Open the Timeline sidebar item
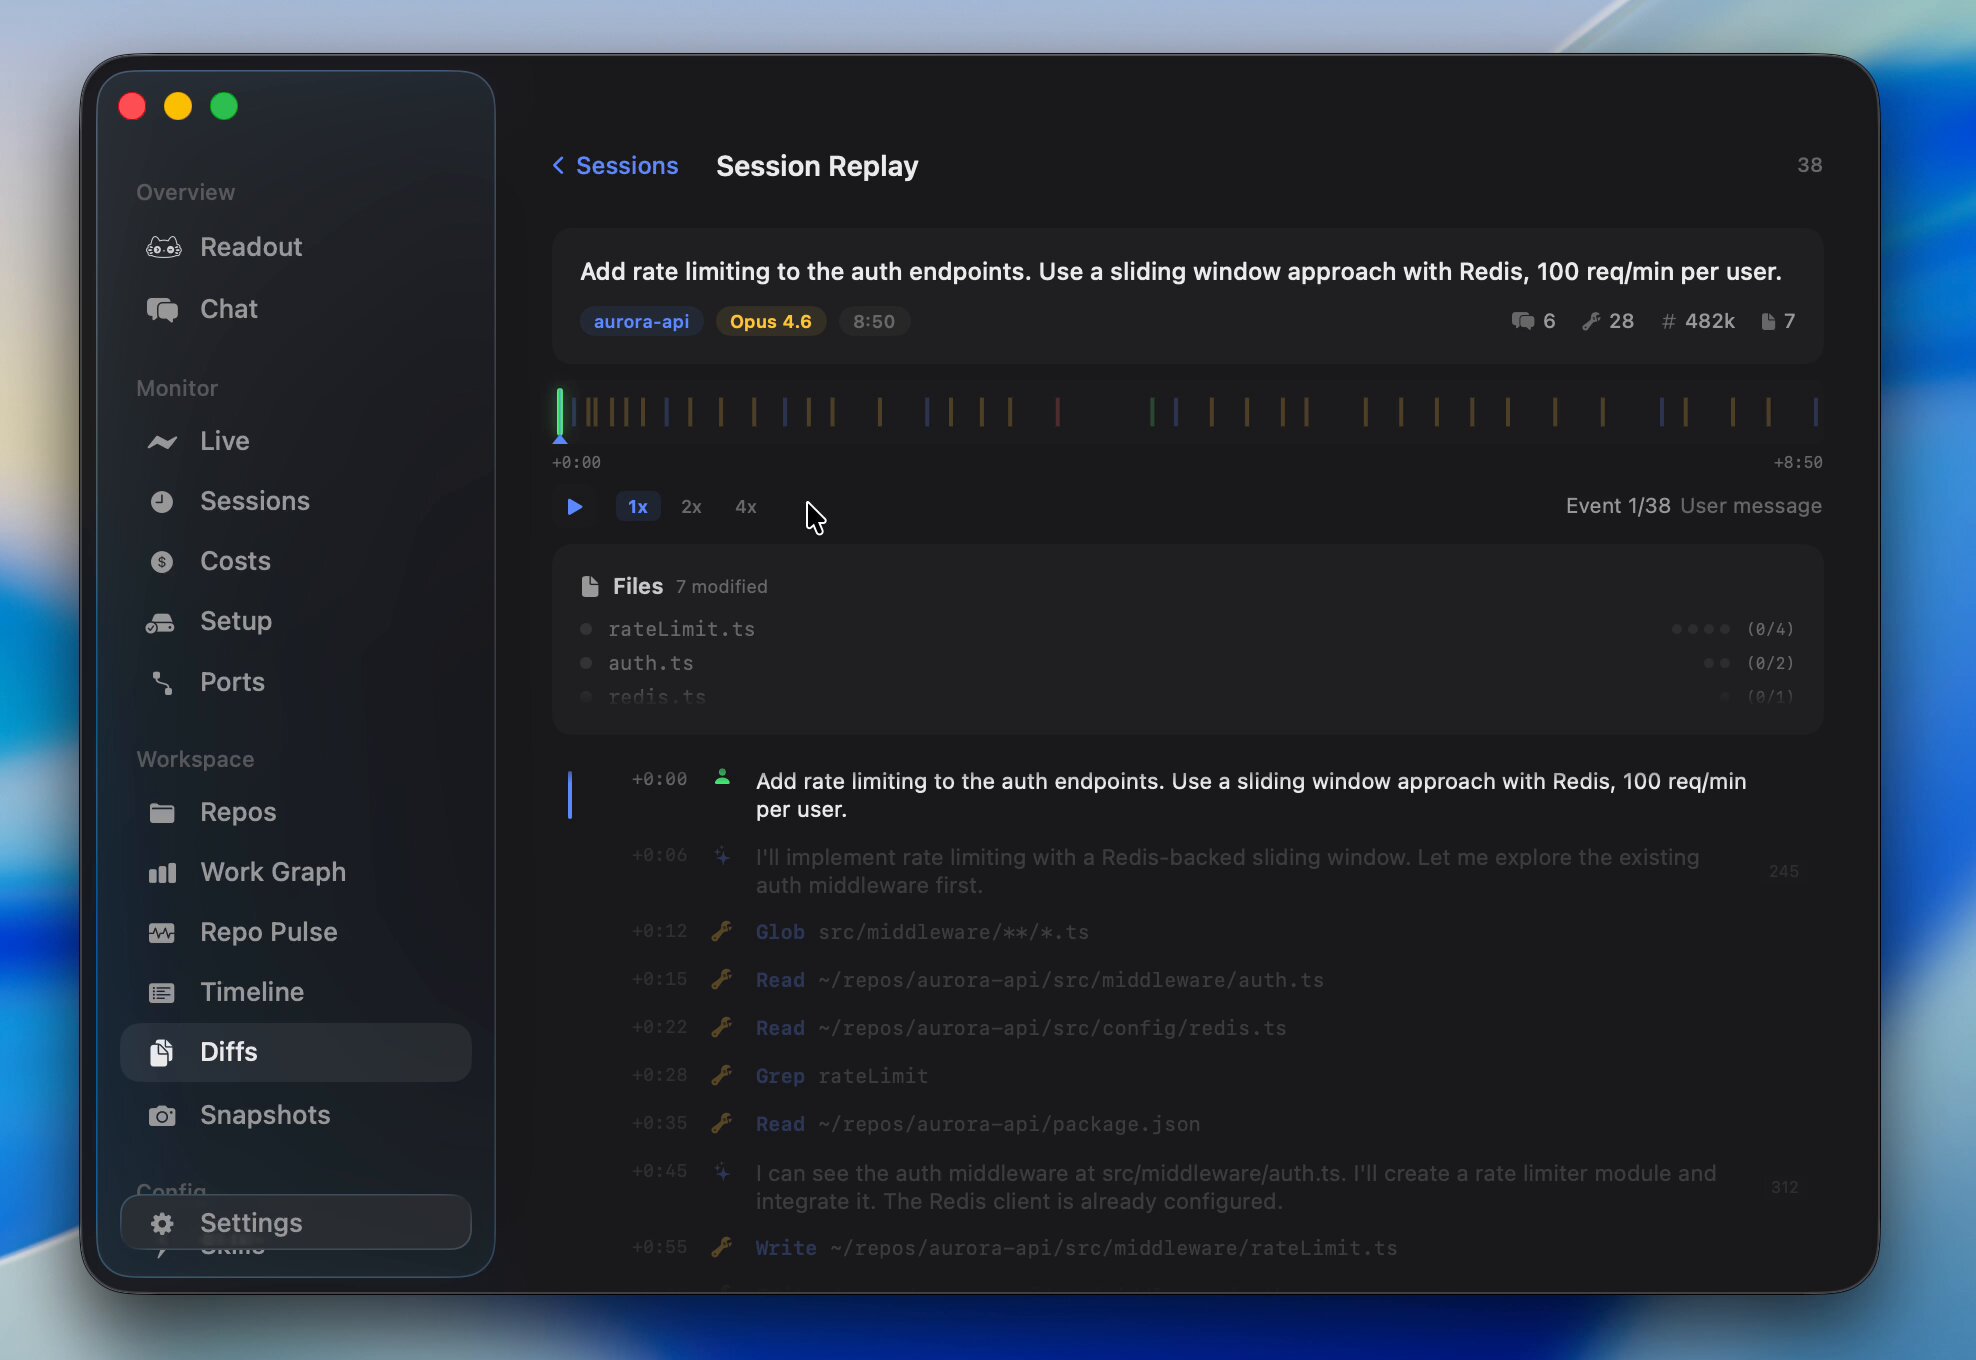Image resolution: width=1976 pixels, height=1360 pixels. (x=252, y=992)
